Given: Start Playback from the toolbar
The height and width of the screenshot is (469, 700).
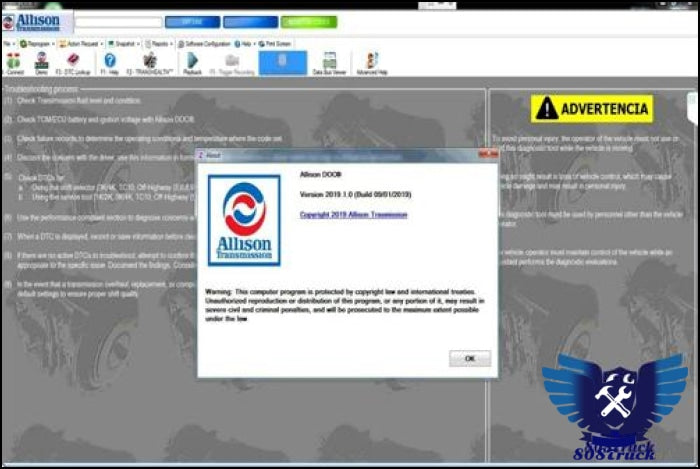Looking at the screenshot, I should 193,62.
